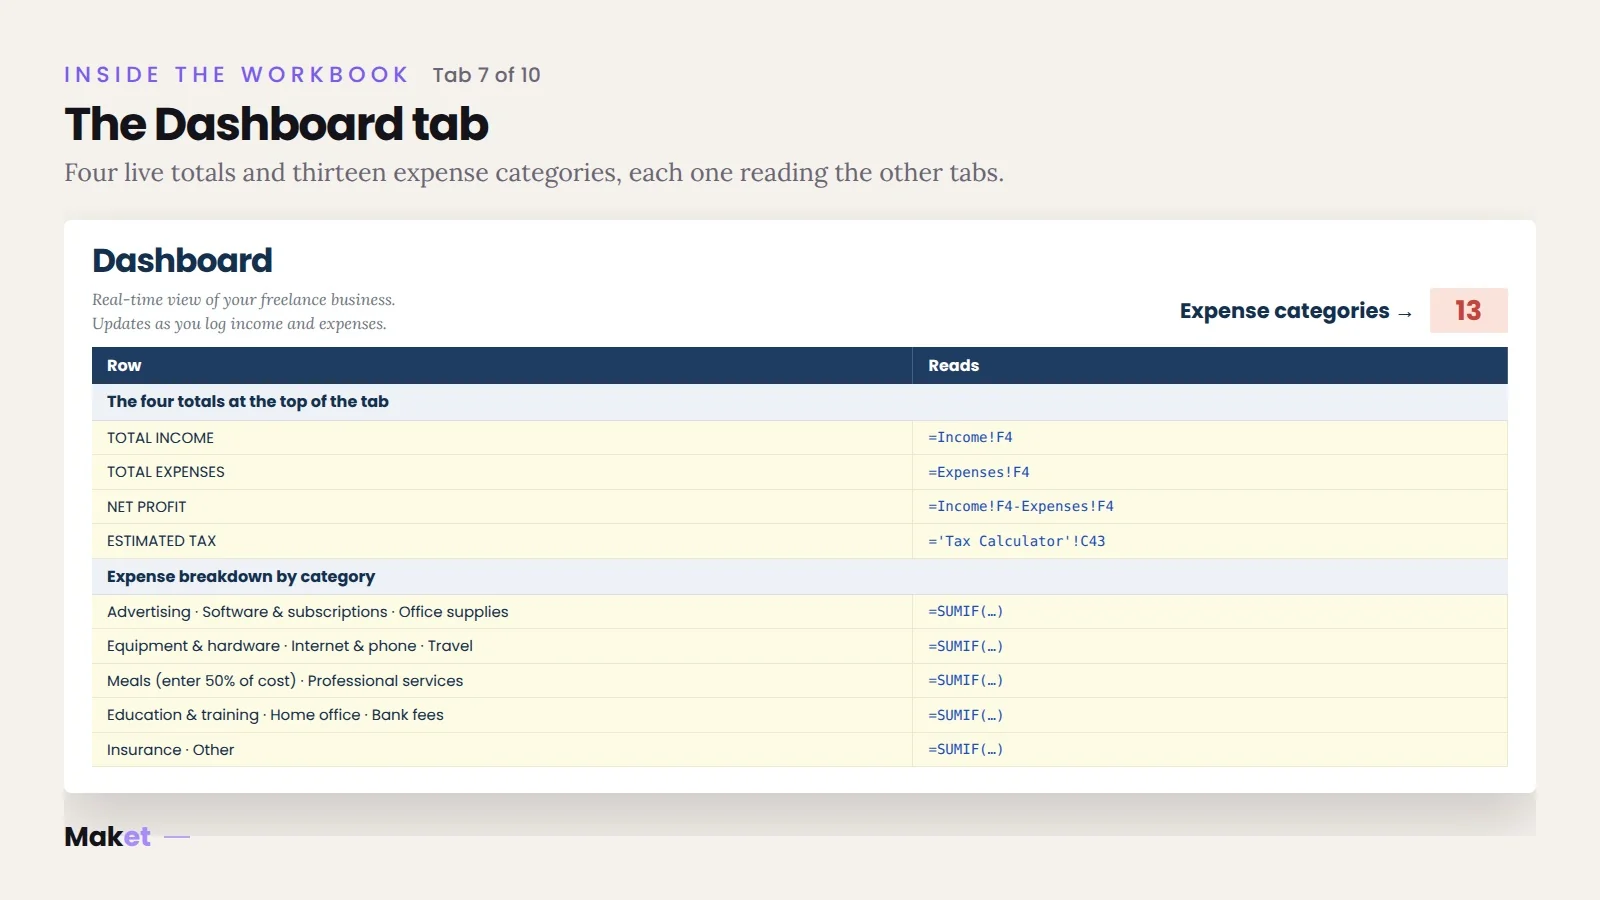Click the 'TOTAL EXPENSES' row label

pyautogui.click(x=166, y=472)
